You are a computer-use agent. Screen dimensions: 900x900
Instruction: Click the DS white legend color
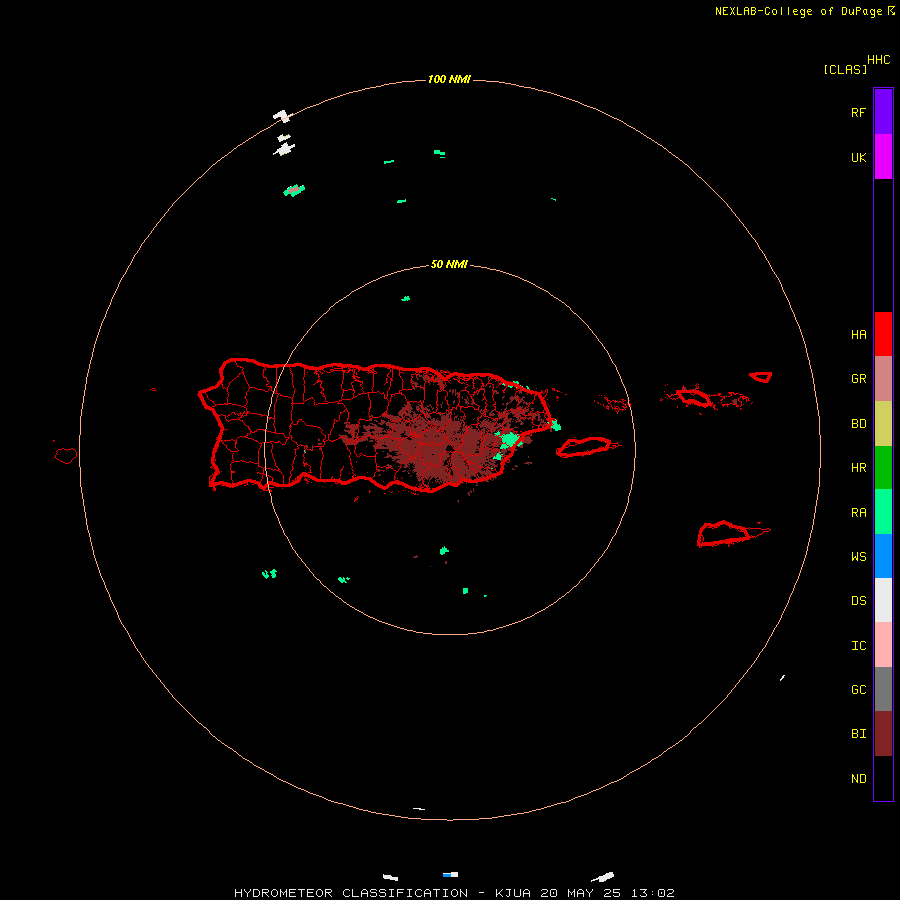883,600
